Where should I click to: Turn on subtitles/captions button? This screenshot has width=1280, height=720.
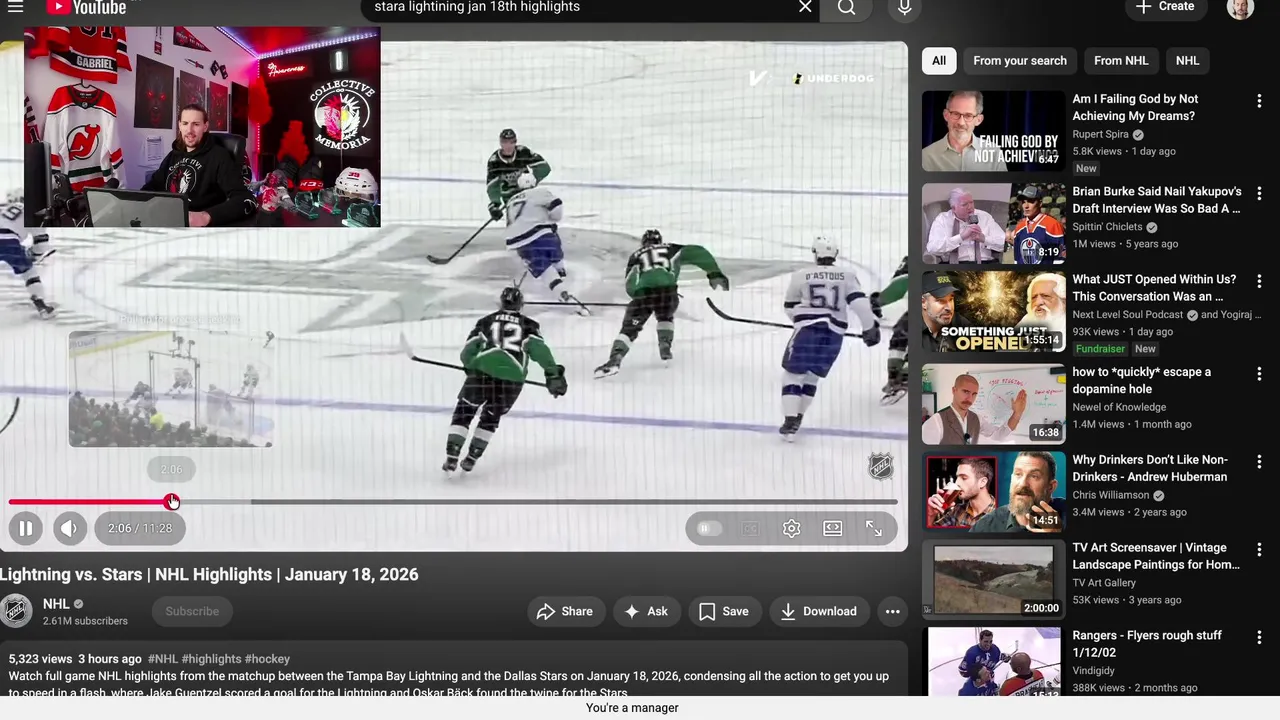pos(750,528)
